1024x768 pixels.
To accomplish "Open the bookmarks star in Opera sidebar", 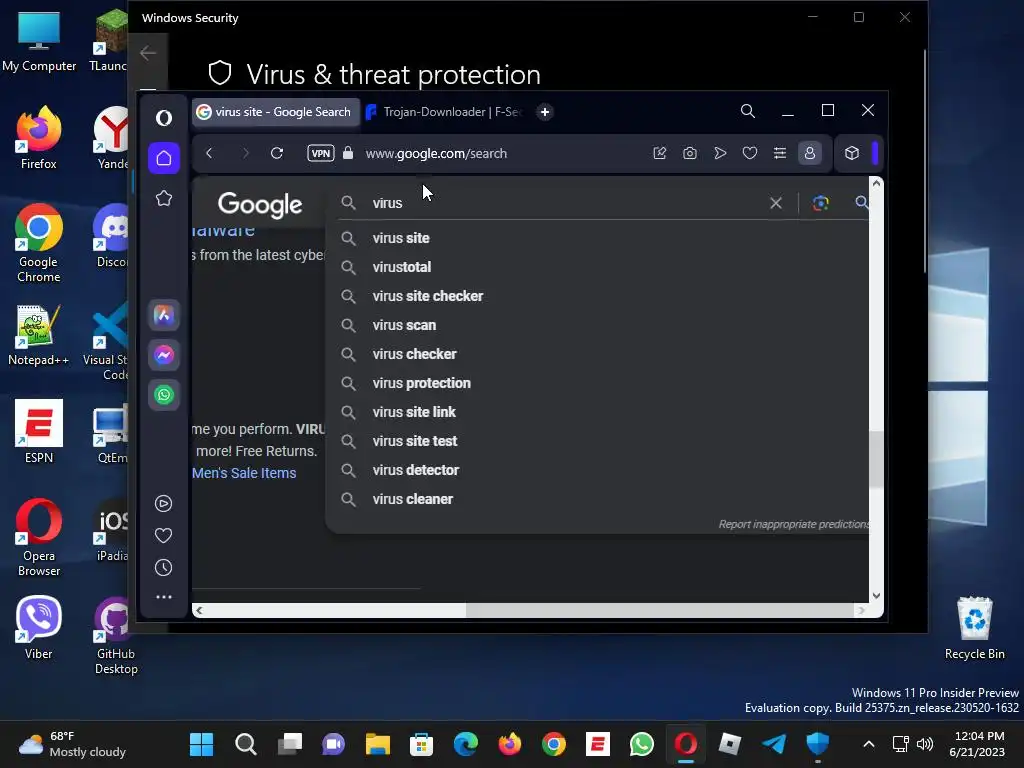I will [164, 198].
